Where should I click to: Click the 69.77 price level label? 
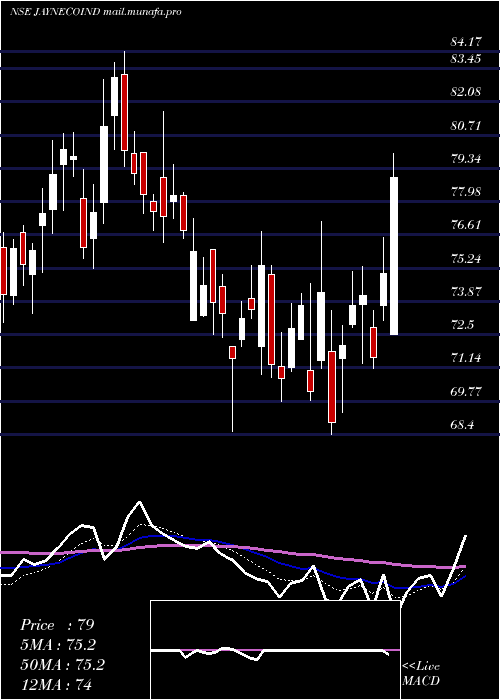pos(466,392)
